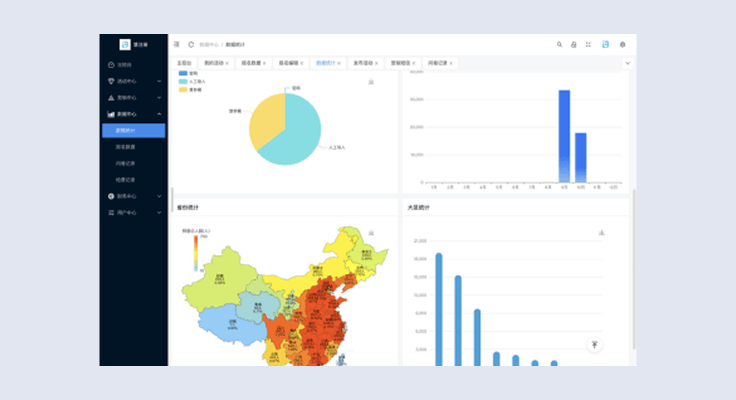The width and height of the screenshot is (736, 400).
Task: Switch to the 我的活动 tab
Action: 214,63
